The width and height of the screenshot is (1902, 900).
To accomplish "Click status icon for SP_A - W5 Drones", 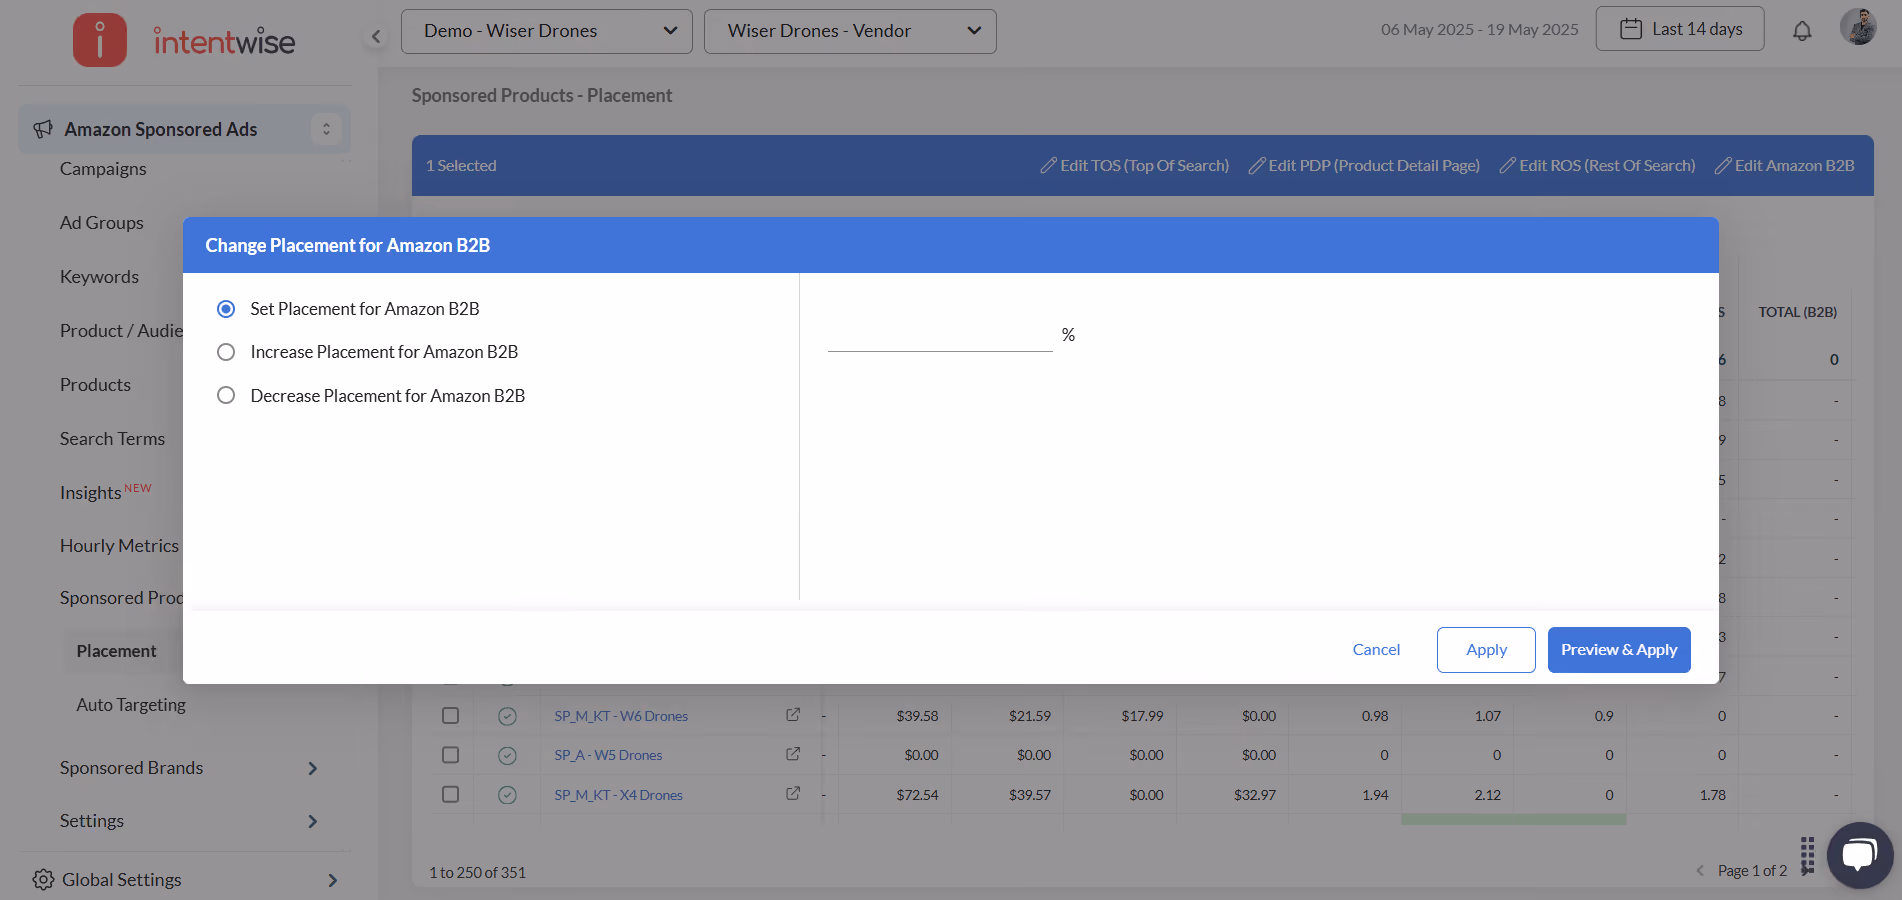I will (x=507, y=755).
